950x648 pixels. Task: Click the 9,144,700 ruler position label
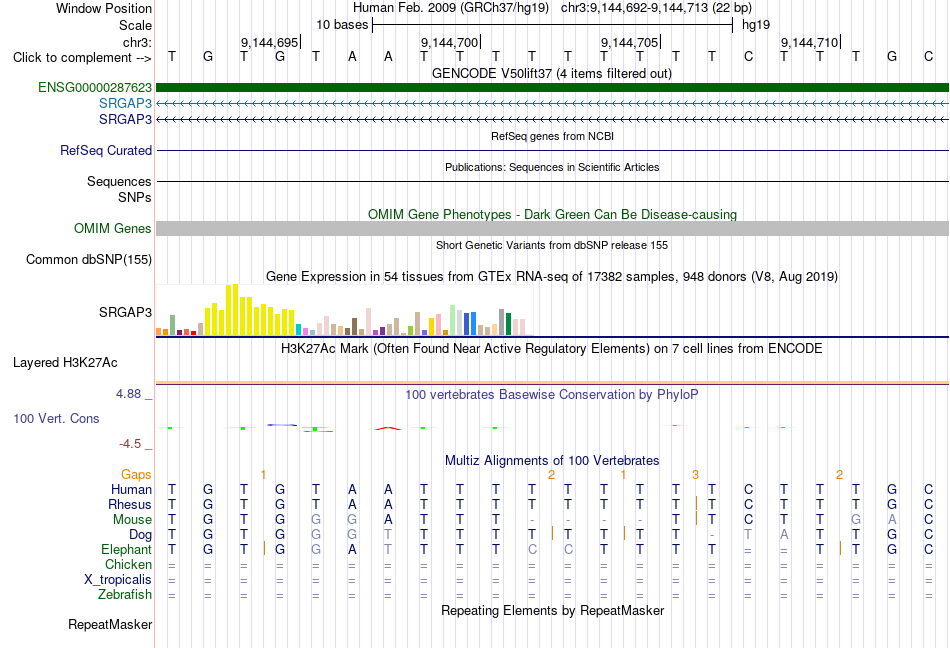tap(450, 42)
